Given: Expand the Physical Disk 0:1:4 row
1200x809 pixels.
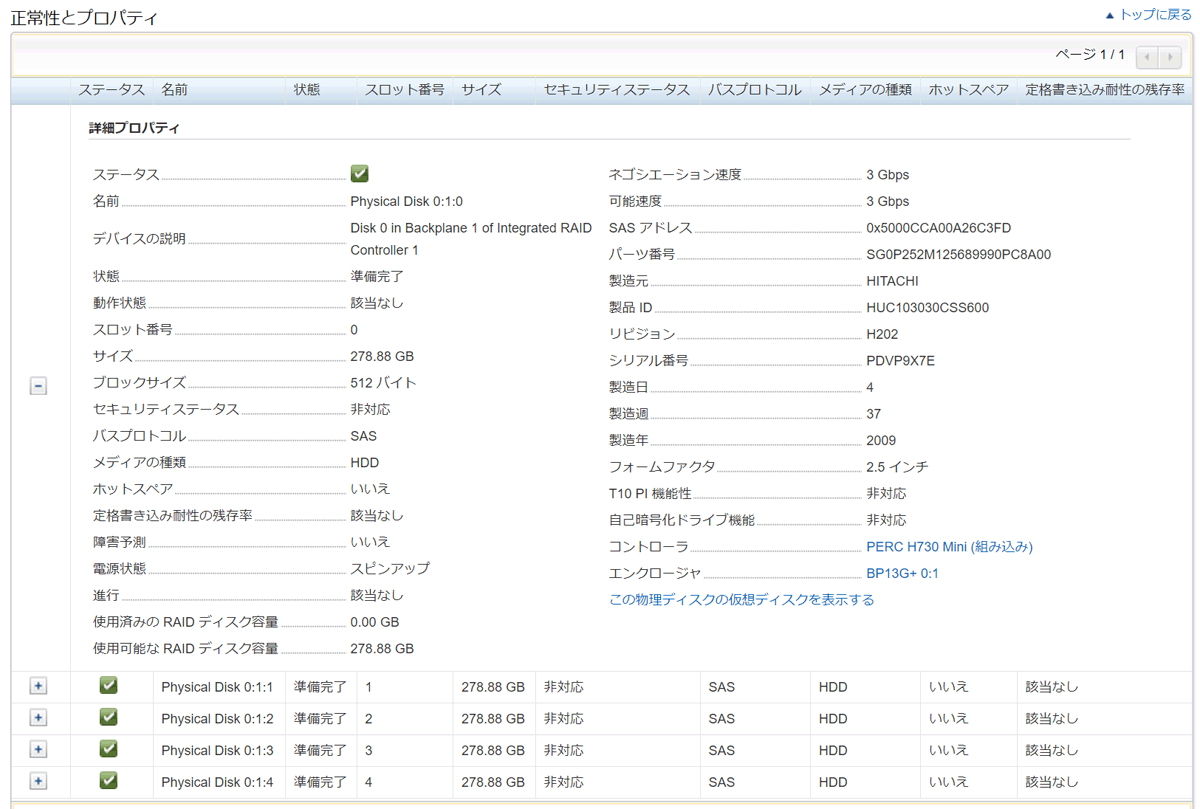Looking at the screenshot, I should point(38,781).
